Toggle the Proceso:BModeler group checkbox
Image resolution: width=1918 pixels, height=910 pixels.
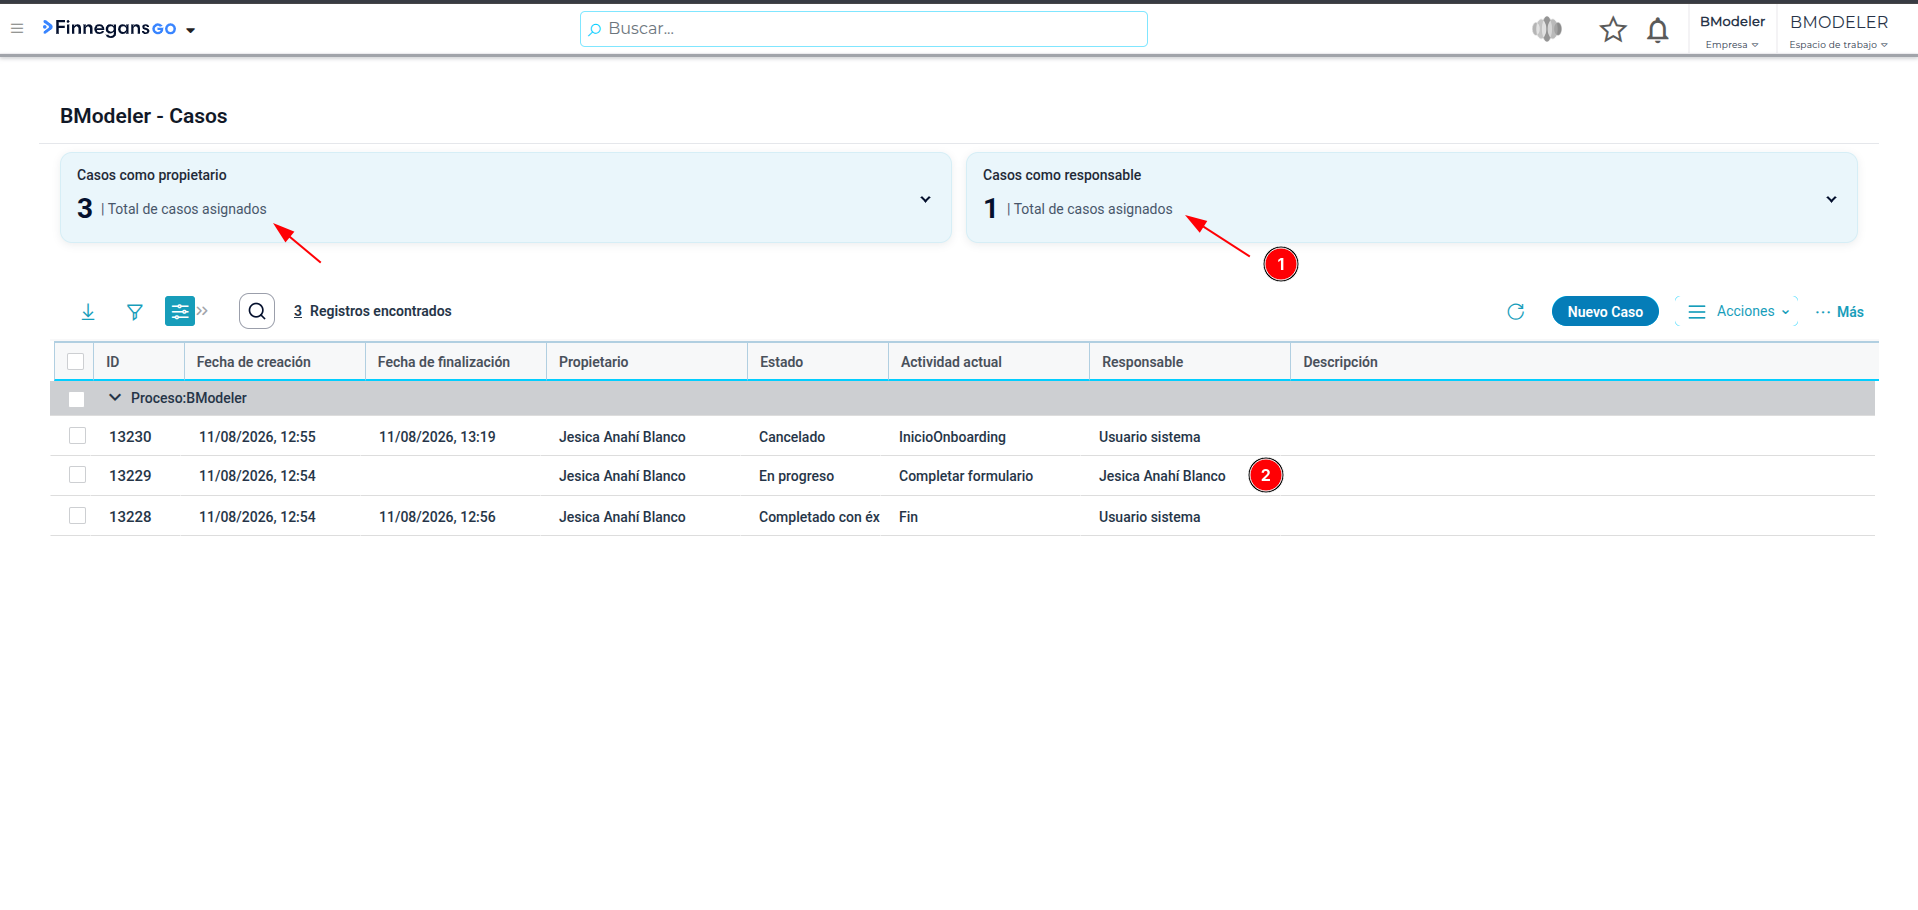coord(76,398)
